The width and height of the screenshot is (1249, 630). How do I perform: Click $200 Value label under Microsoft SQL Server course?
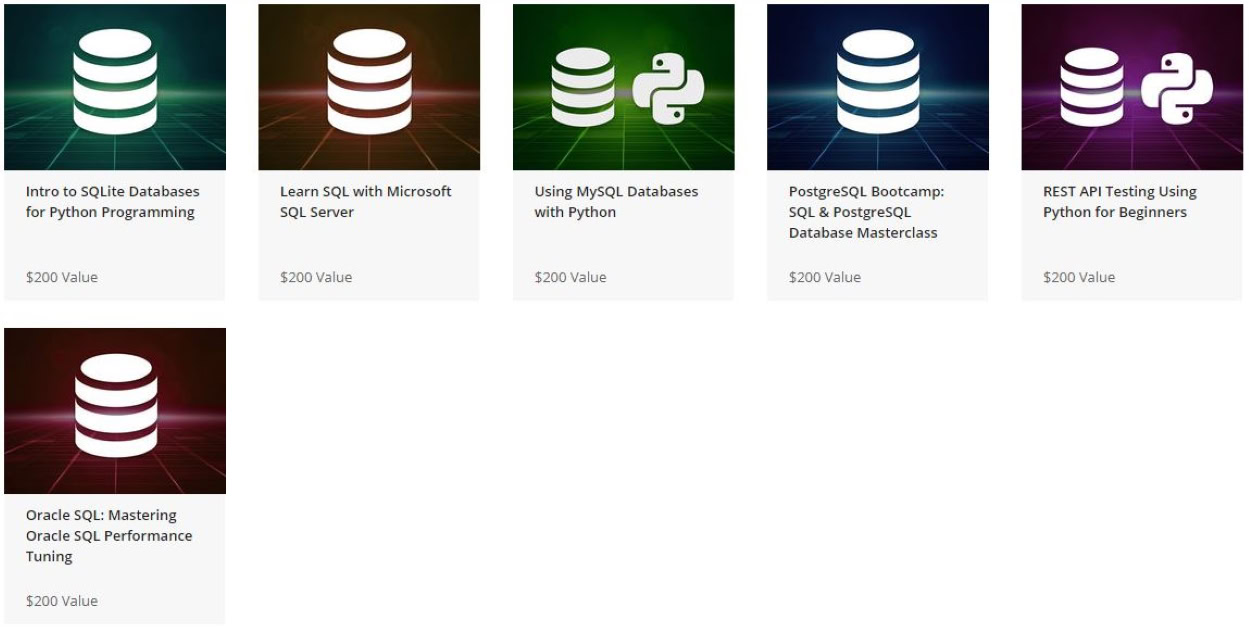coord(316,277)
